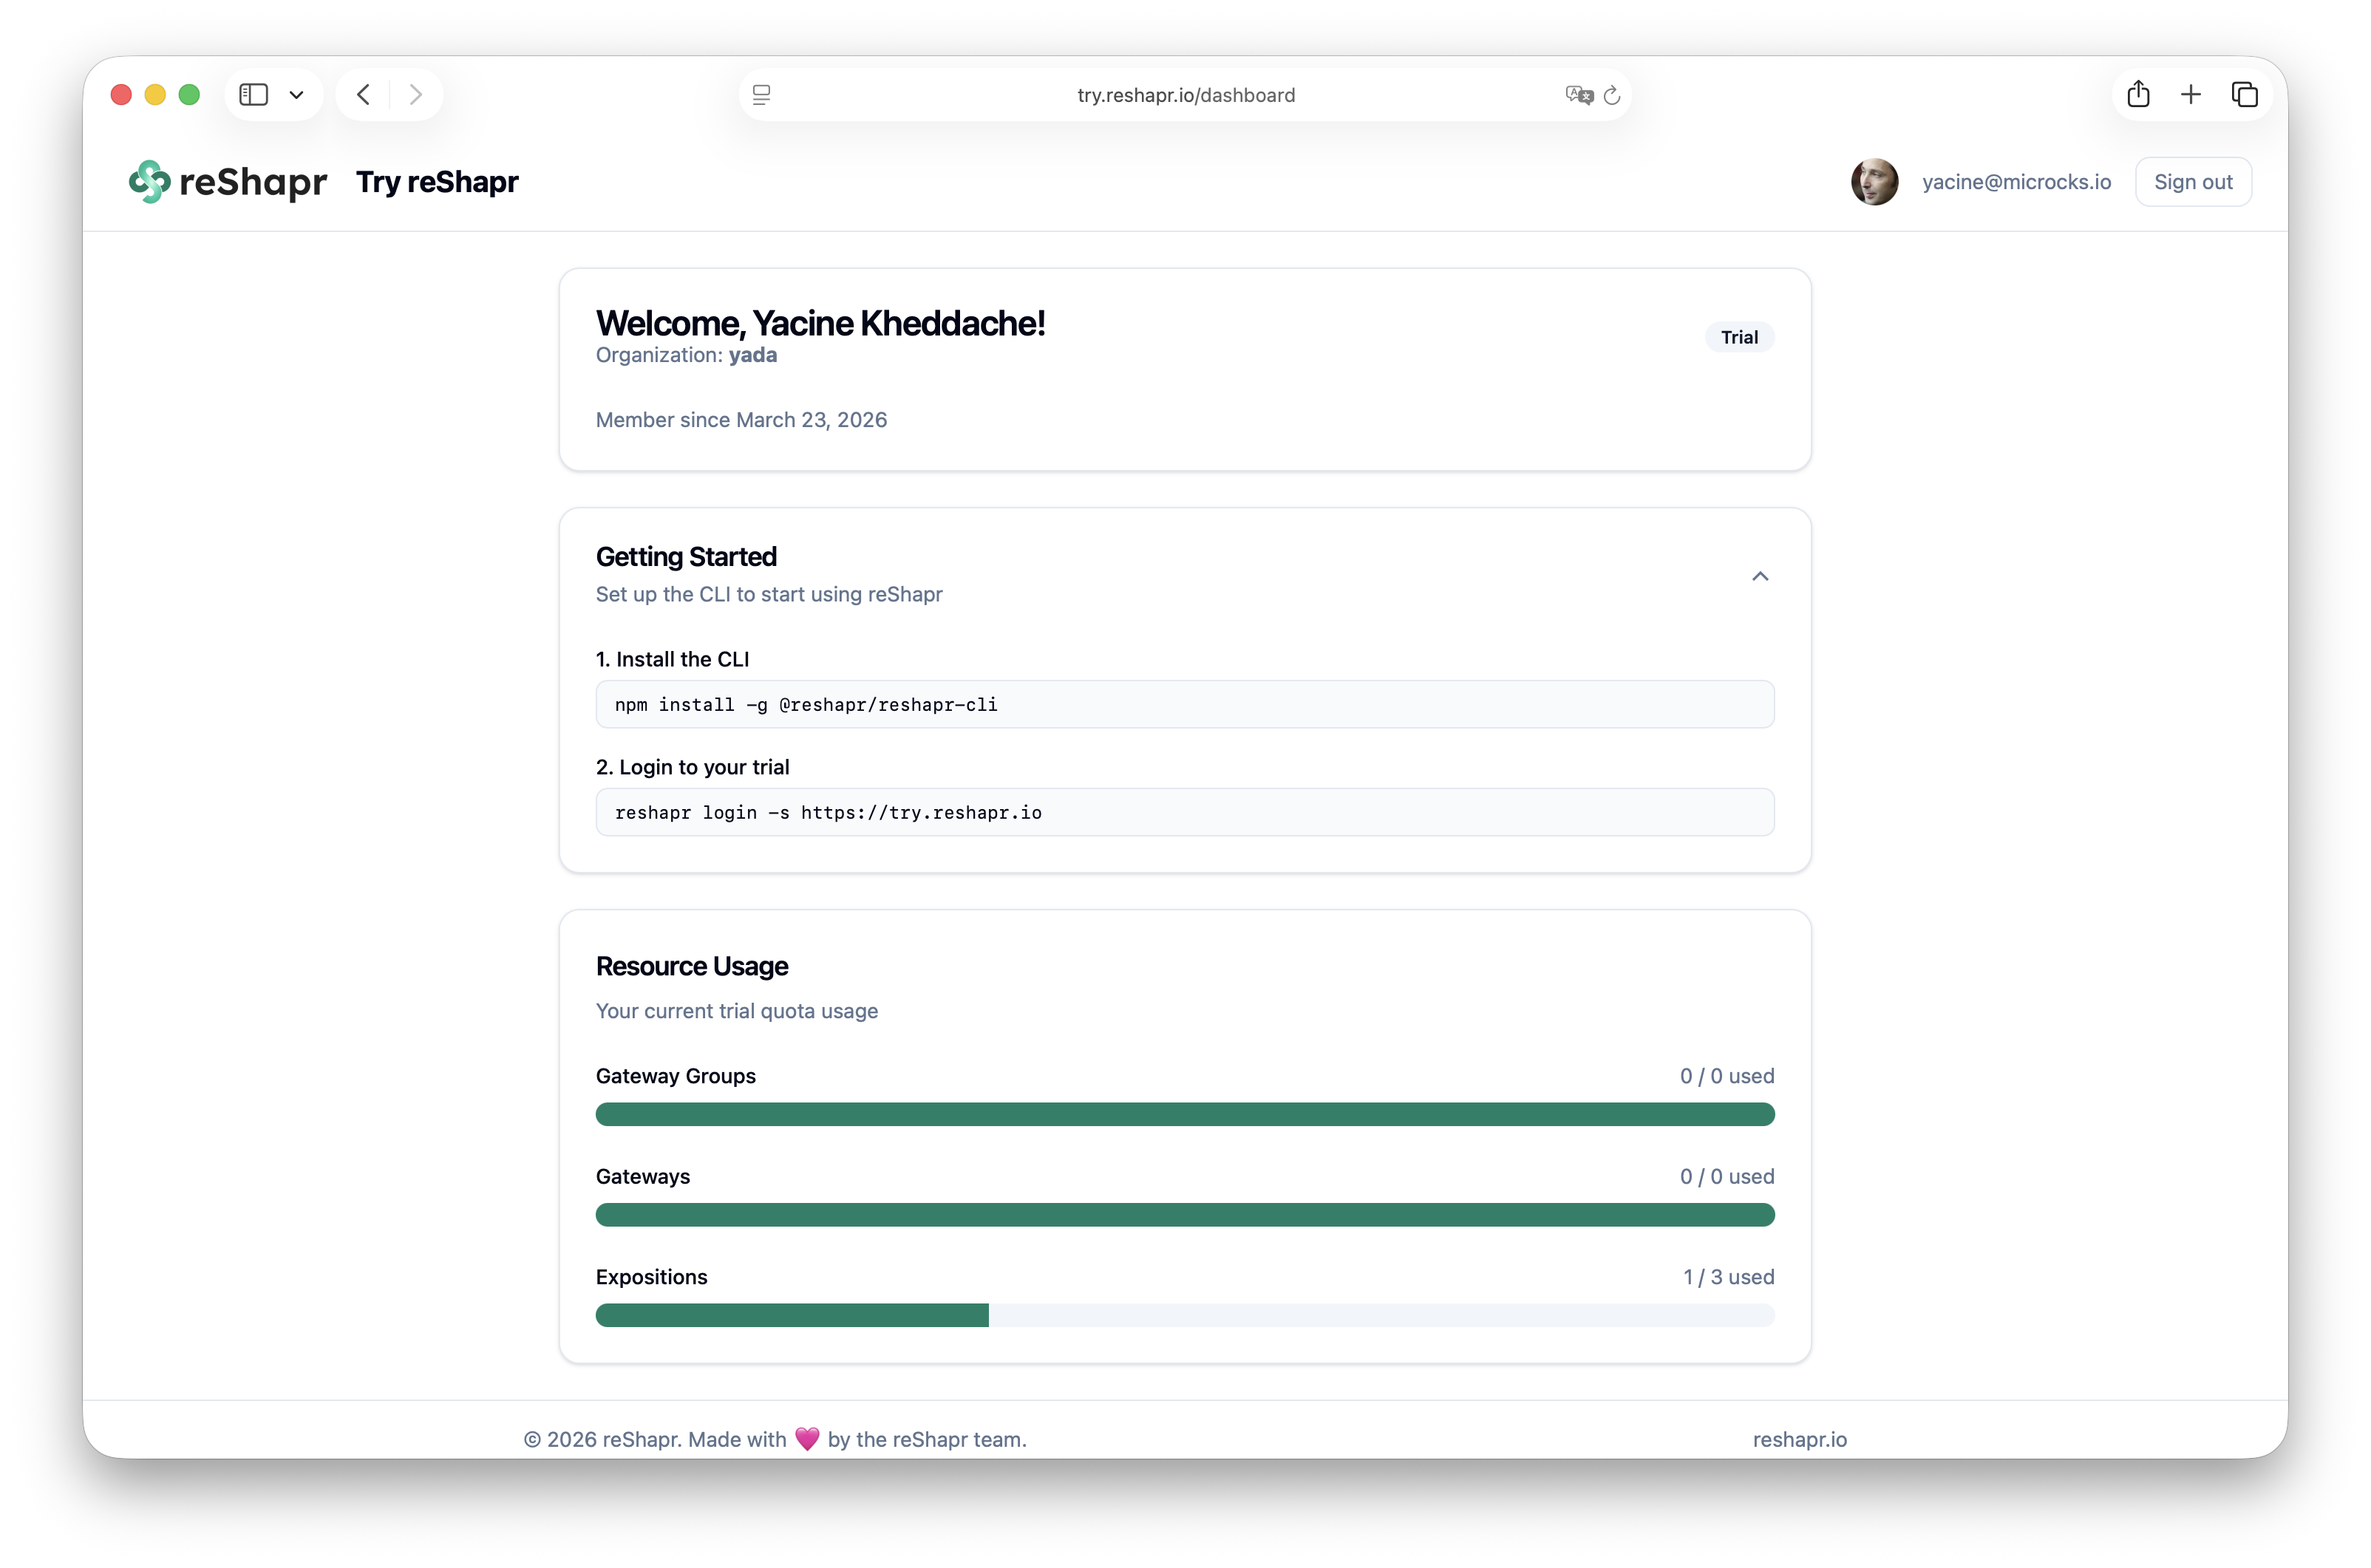Screen dimensions: 2371x1568
Task: Show the tab overview
Action: click(2245, 94)
